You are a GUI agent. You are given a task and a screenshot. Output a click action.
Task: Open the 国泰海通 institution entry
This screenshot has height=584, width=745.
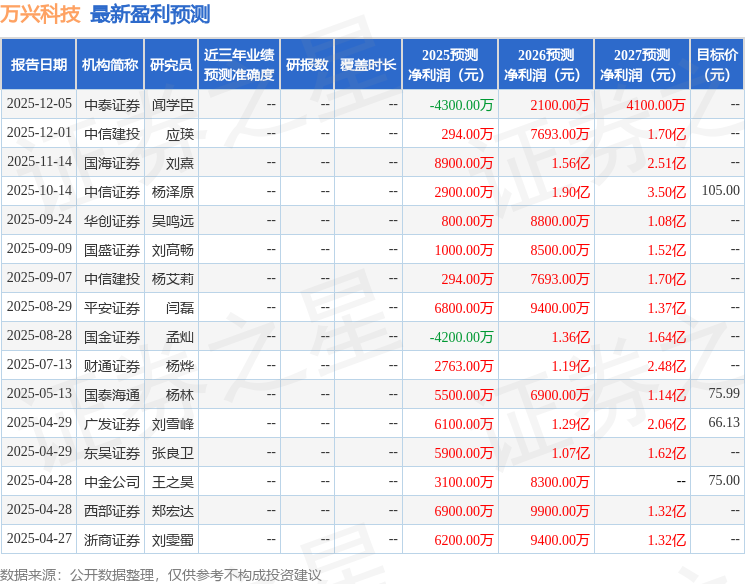click(110, 395)
